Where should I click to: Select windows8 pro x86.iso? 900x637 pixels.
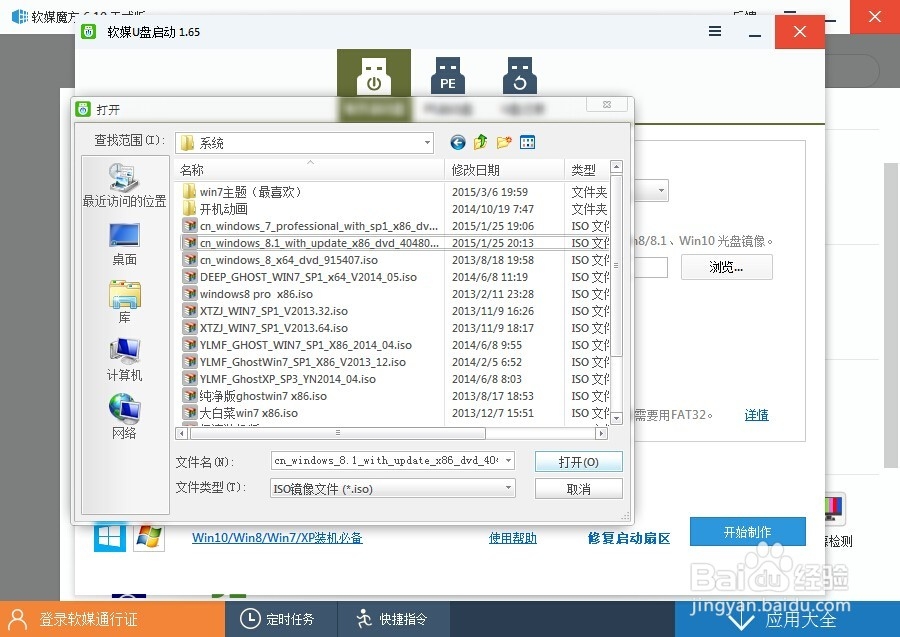coord(256,294)
